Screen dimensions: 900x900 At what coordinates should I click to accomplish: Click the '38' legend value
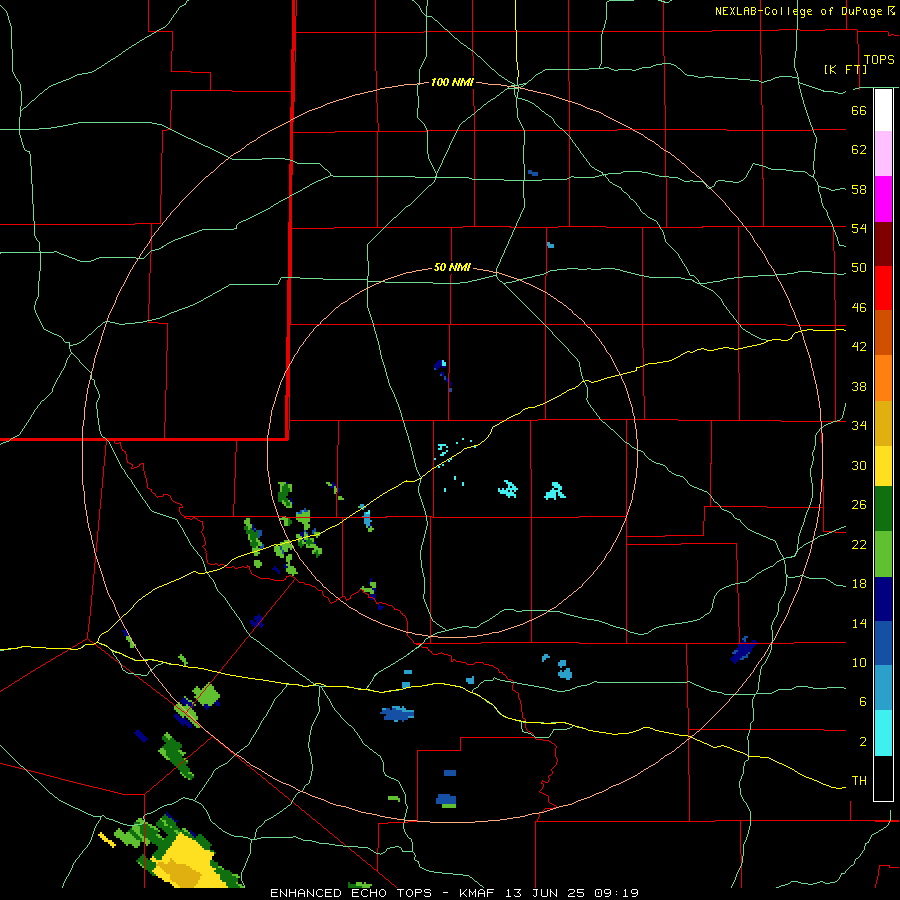coord(859,386)
